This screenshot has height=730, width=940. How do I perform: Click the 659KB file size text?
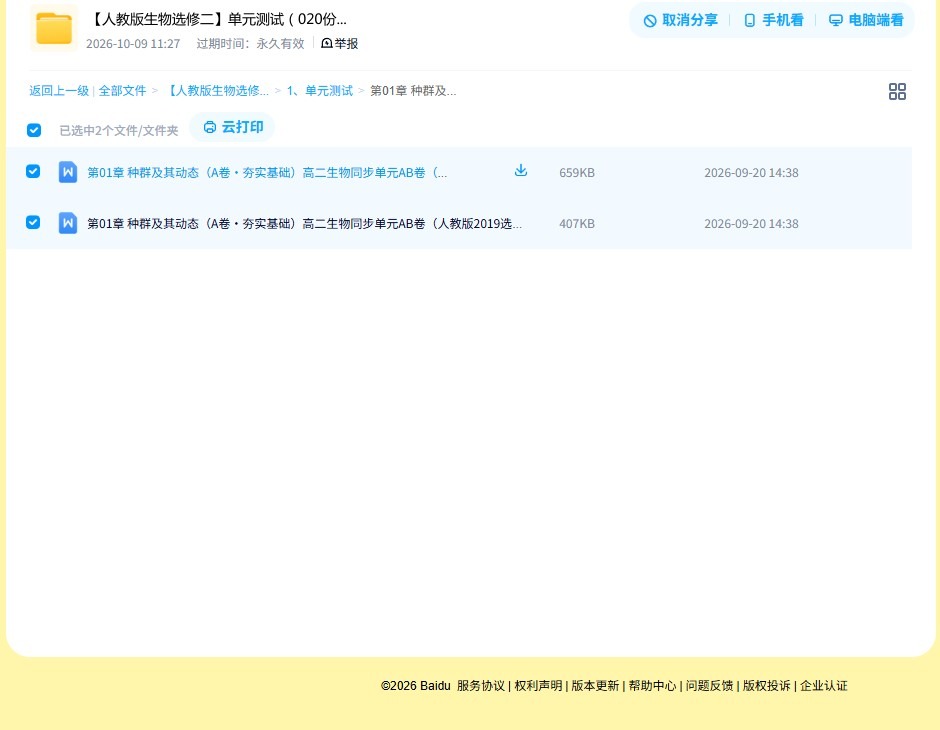(x=577, y=173)
